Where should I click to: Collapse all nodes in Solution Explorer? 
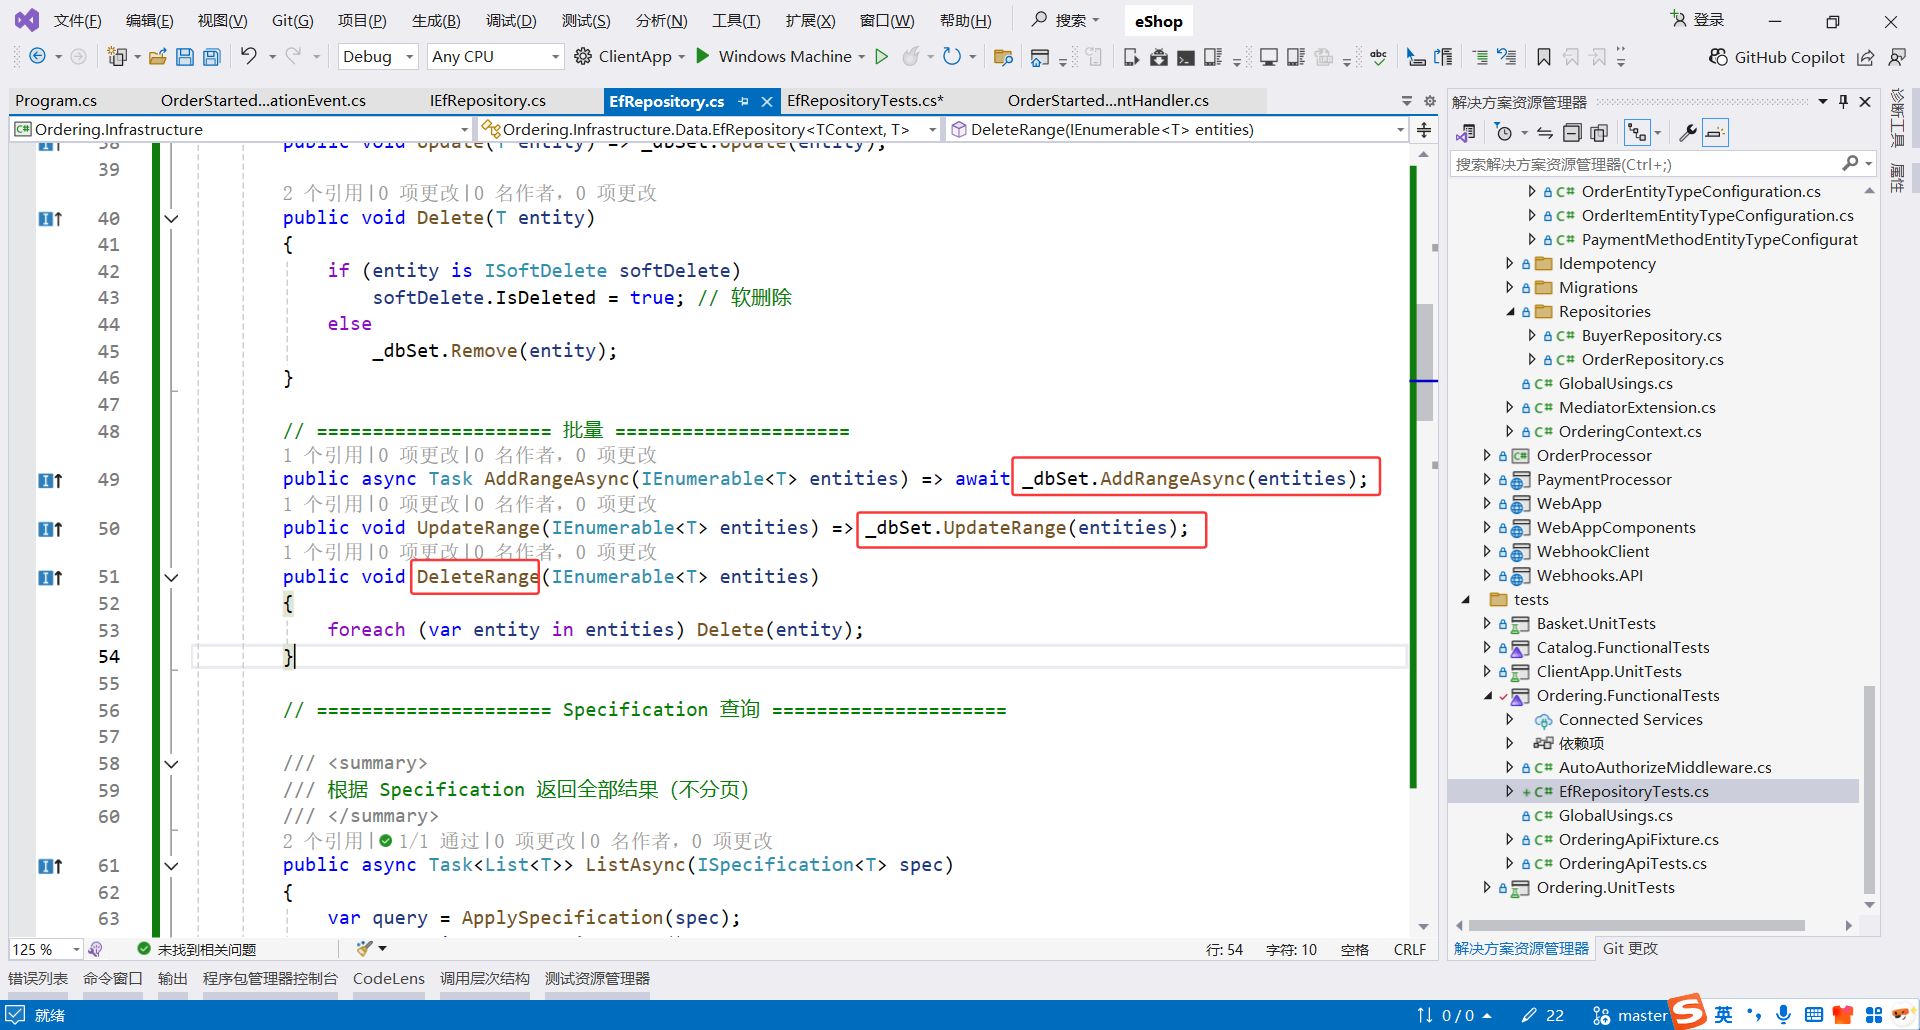click(x=1572, y=133)
